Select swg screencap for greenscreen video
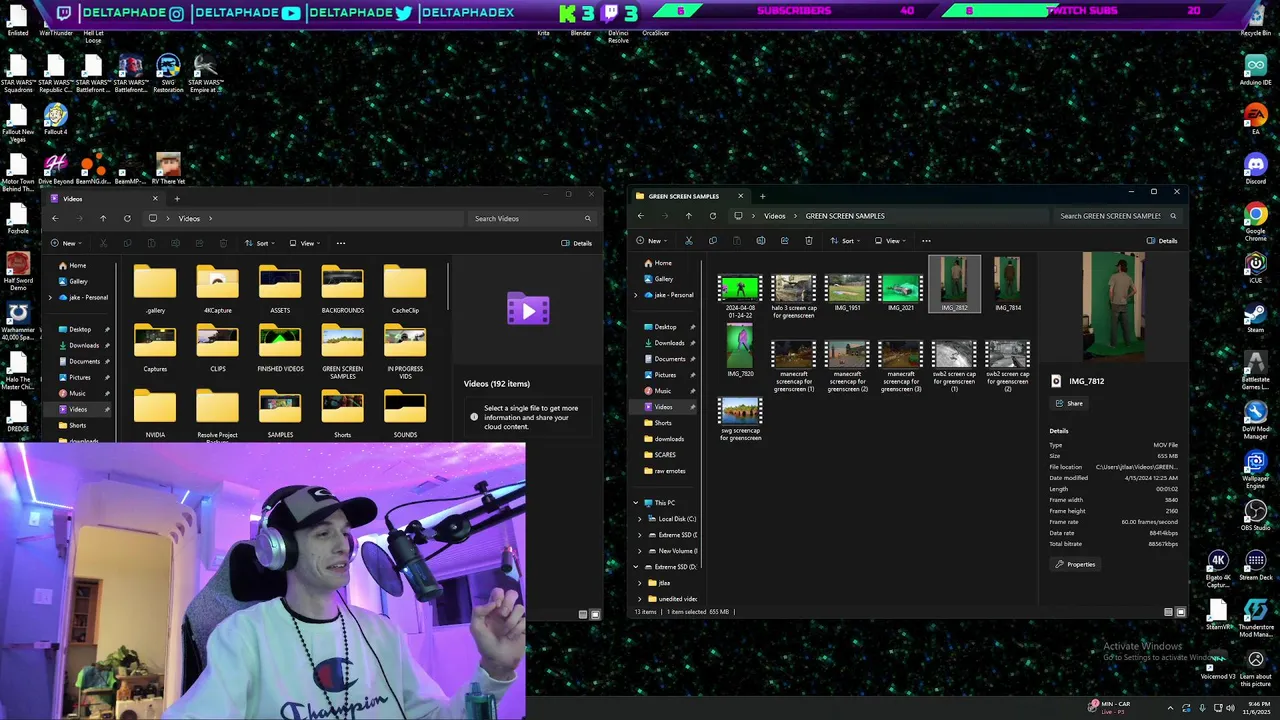Image resolution: width=1280 pixels, height=720 pixels. coord(740,420)
